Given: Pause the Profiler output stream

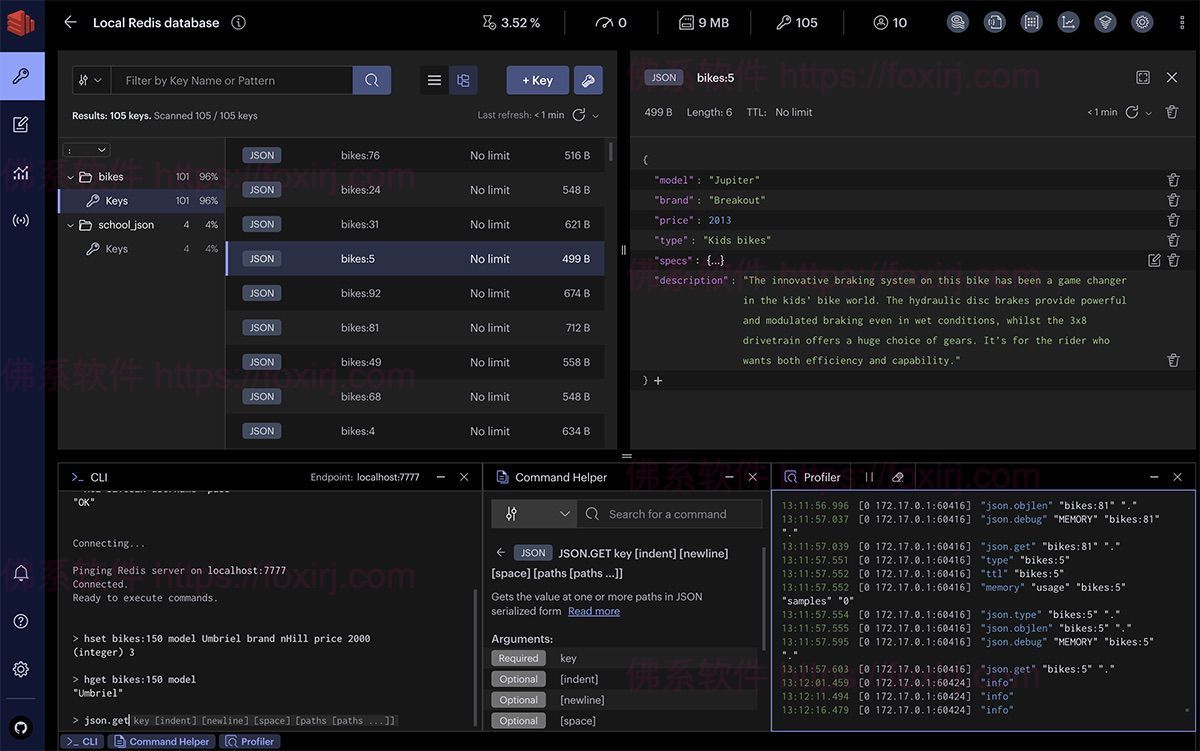Looking at the screenshot, I should tap(868, 477).
